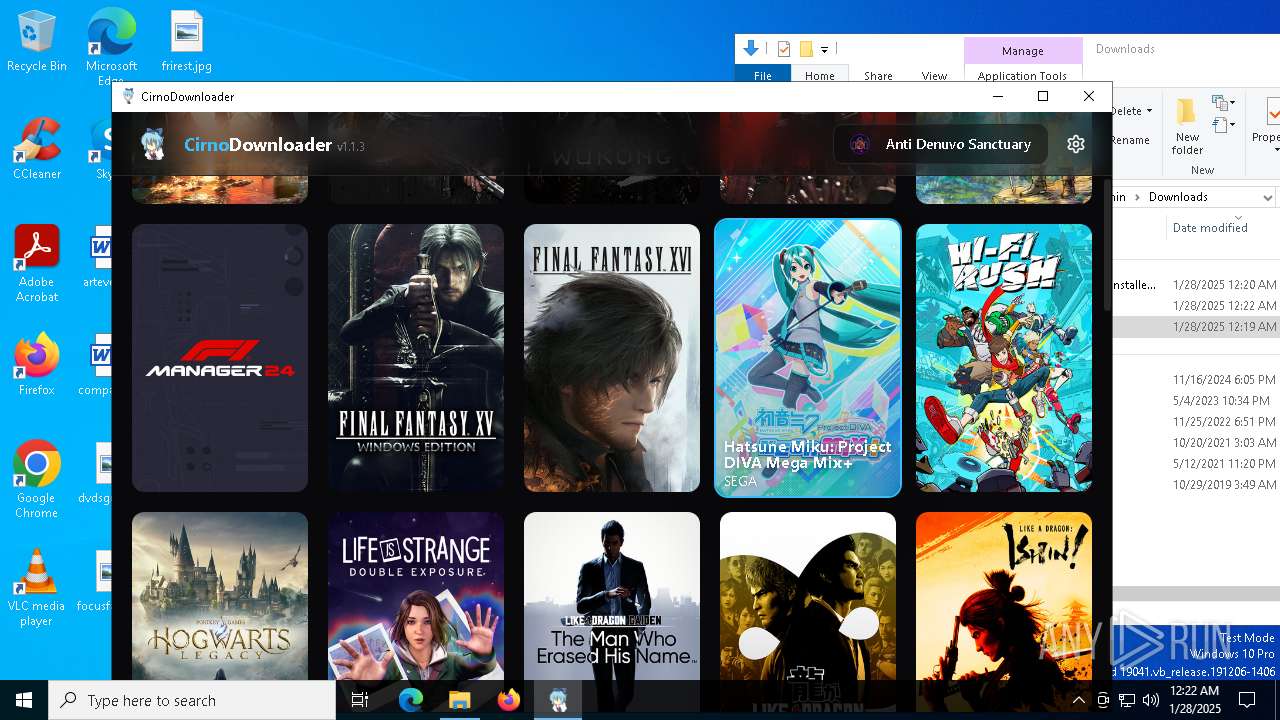Pick The Man Who Erased His Name card
The image size is (1280, 720).
pos(612,596)
